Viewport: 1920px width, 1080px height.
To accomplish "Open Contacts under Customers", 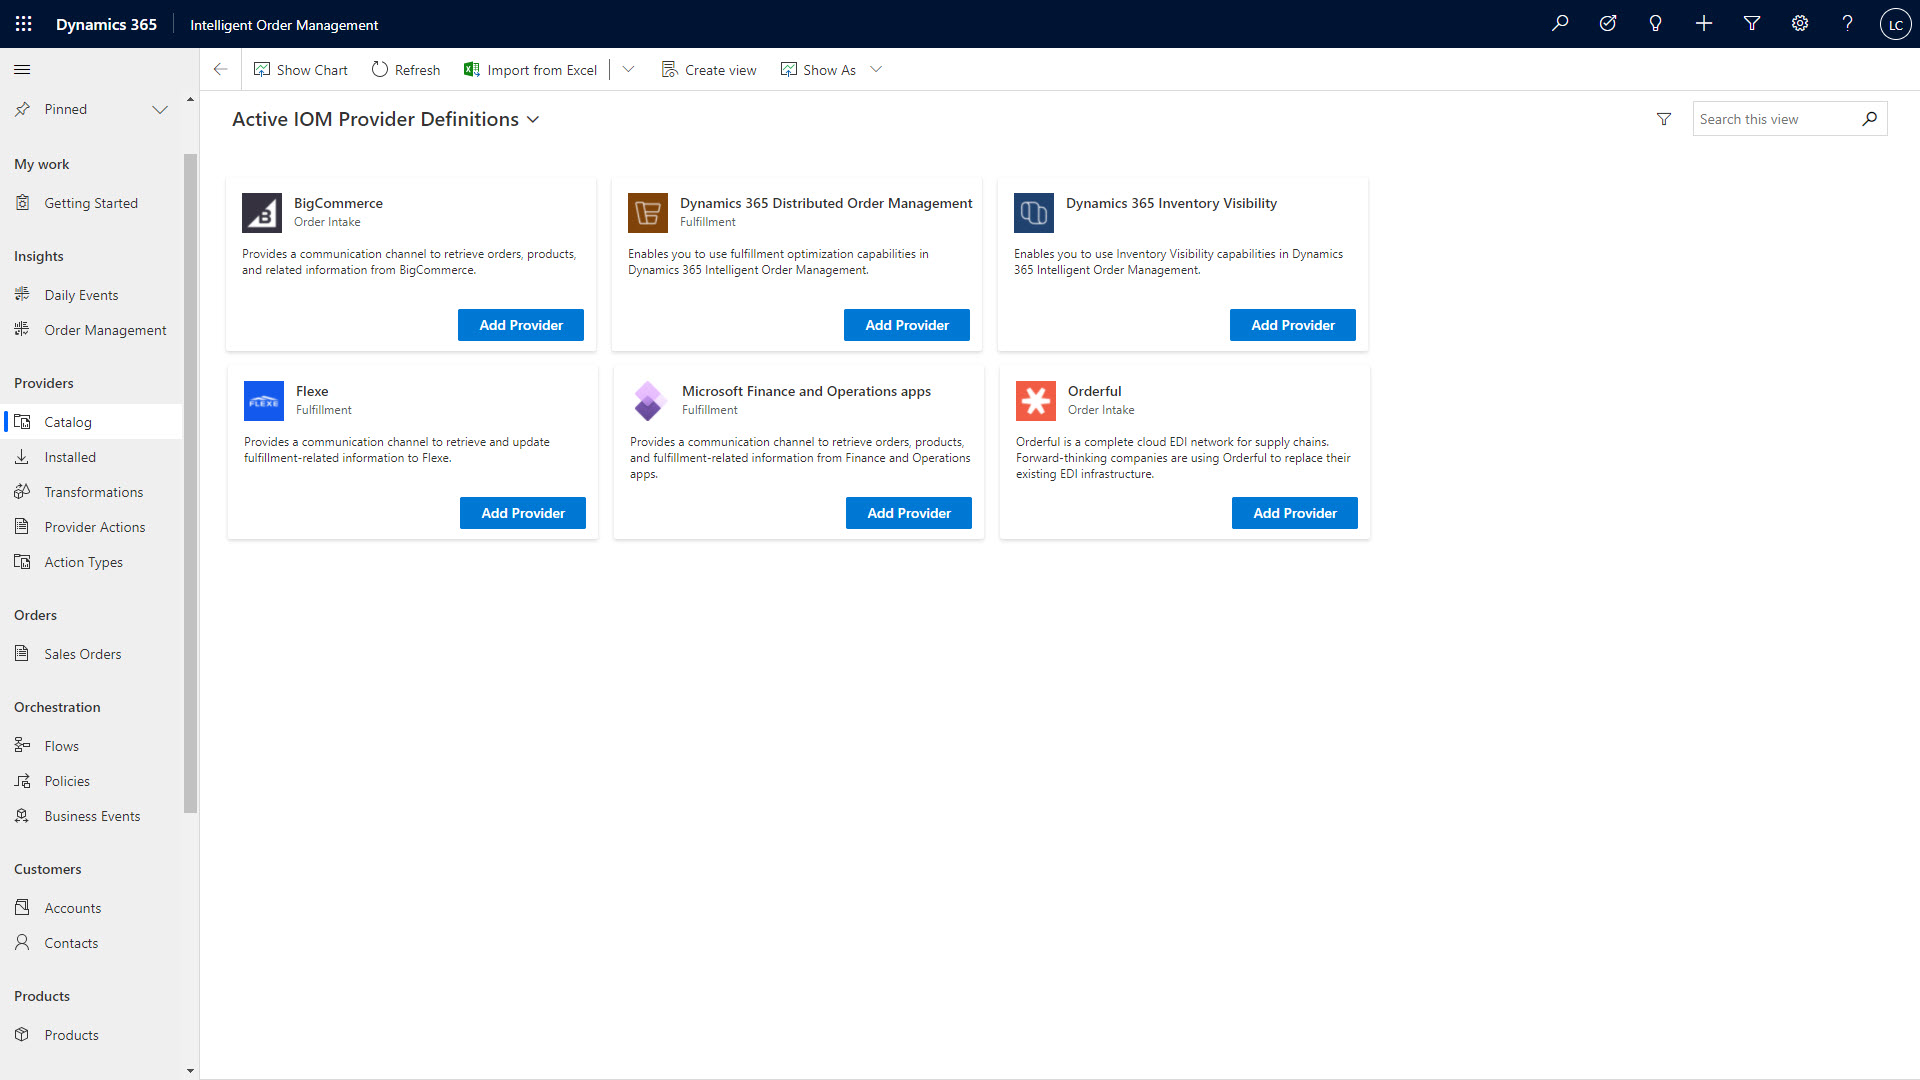I will tap(91, 943).
